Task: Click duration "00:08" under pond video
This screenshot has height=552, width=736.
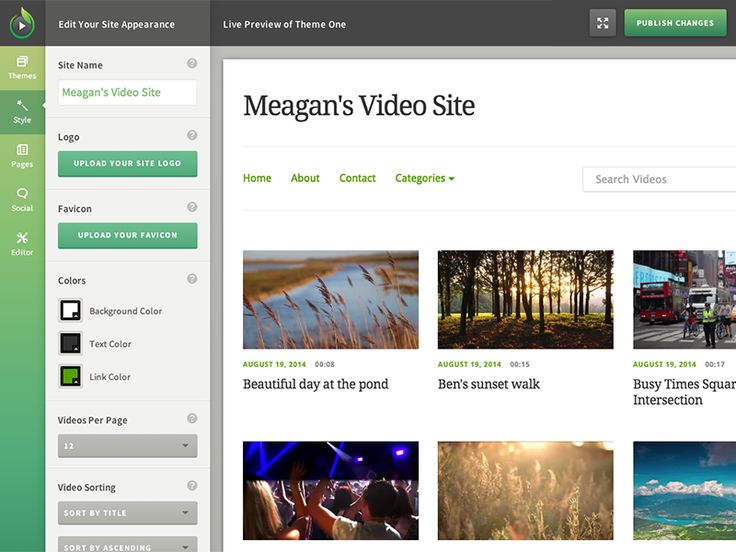Action: pos(324,364)
